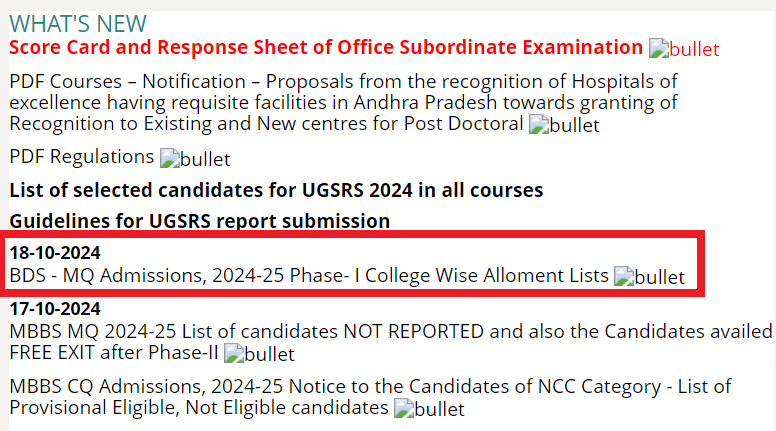Click 'Recognition to Existing and New centres' line

click(x=266, y=124)
